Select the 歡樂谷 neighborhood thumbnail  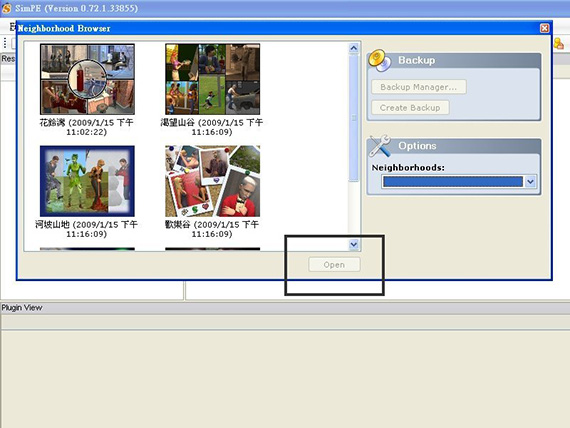(213, 181)
